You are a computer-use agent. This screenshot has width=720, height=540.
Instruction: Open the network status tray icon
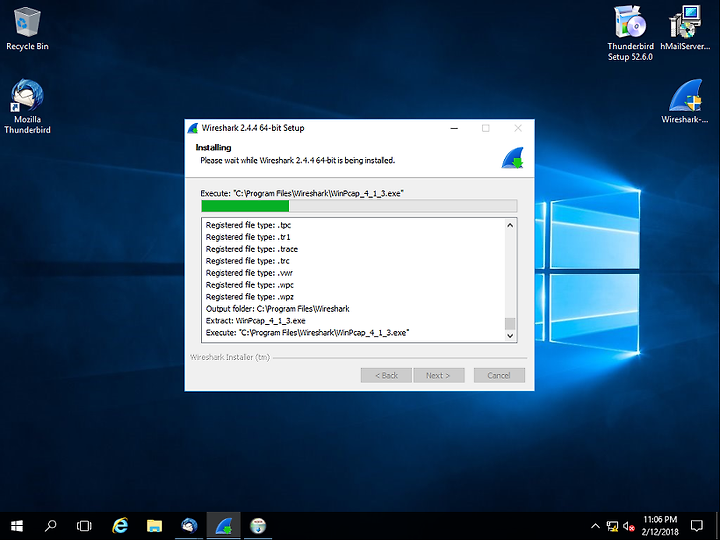click(x=612, y=526)
